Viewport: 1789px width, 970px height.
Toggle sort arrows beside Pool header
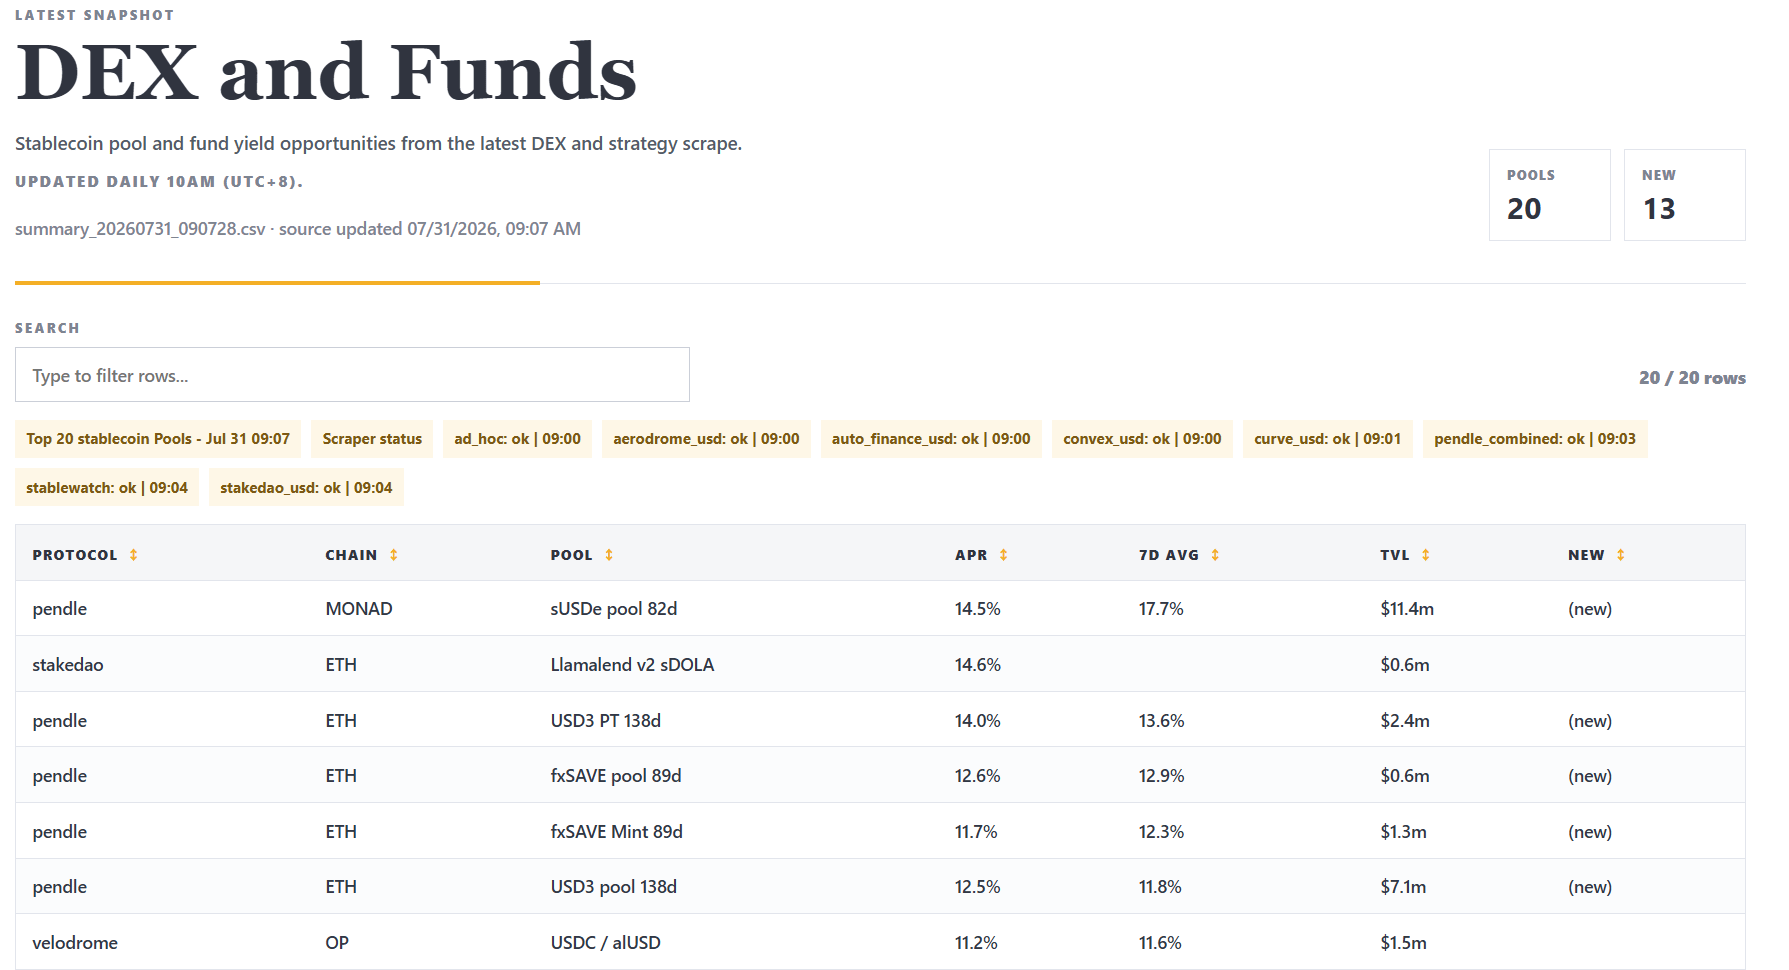tap(609, 555)
